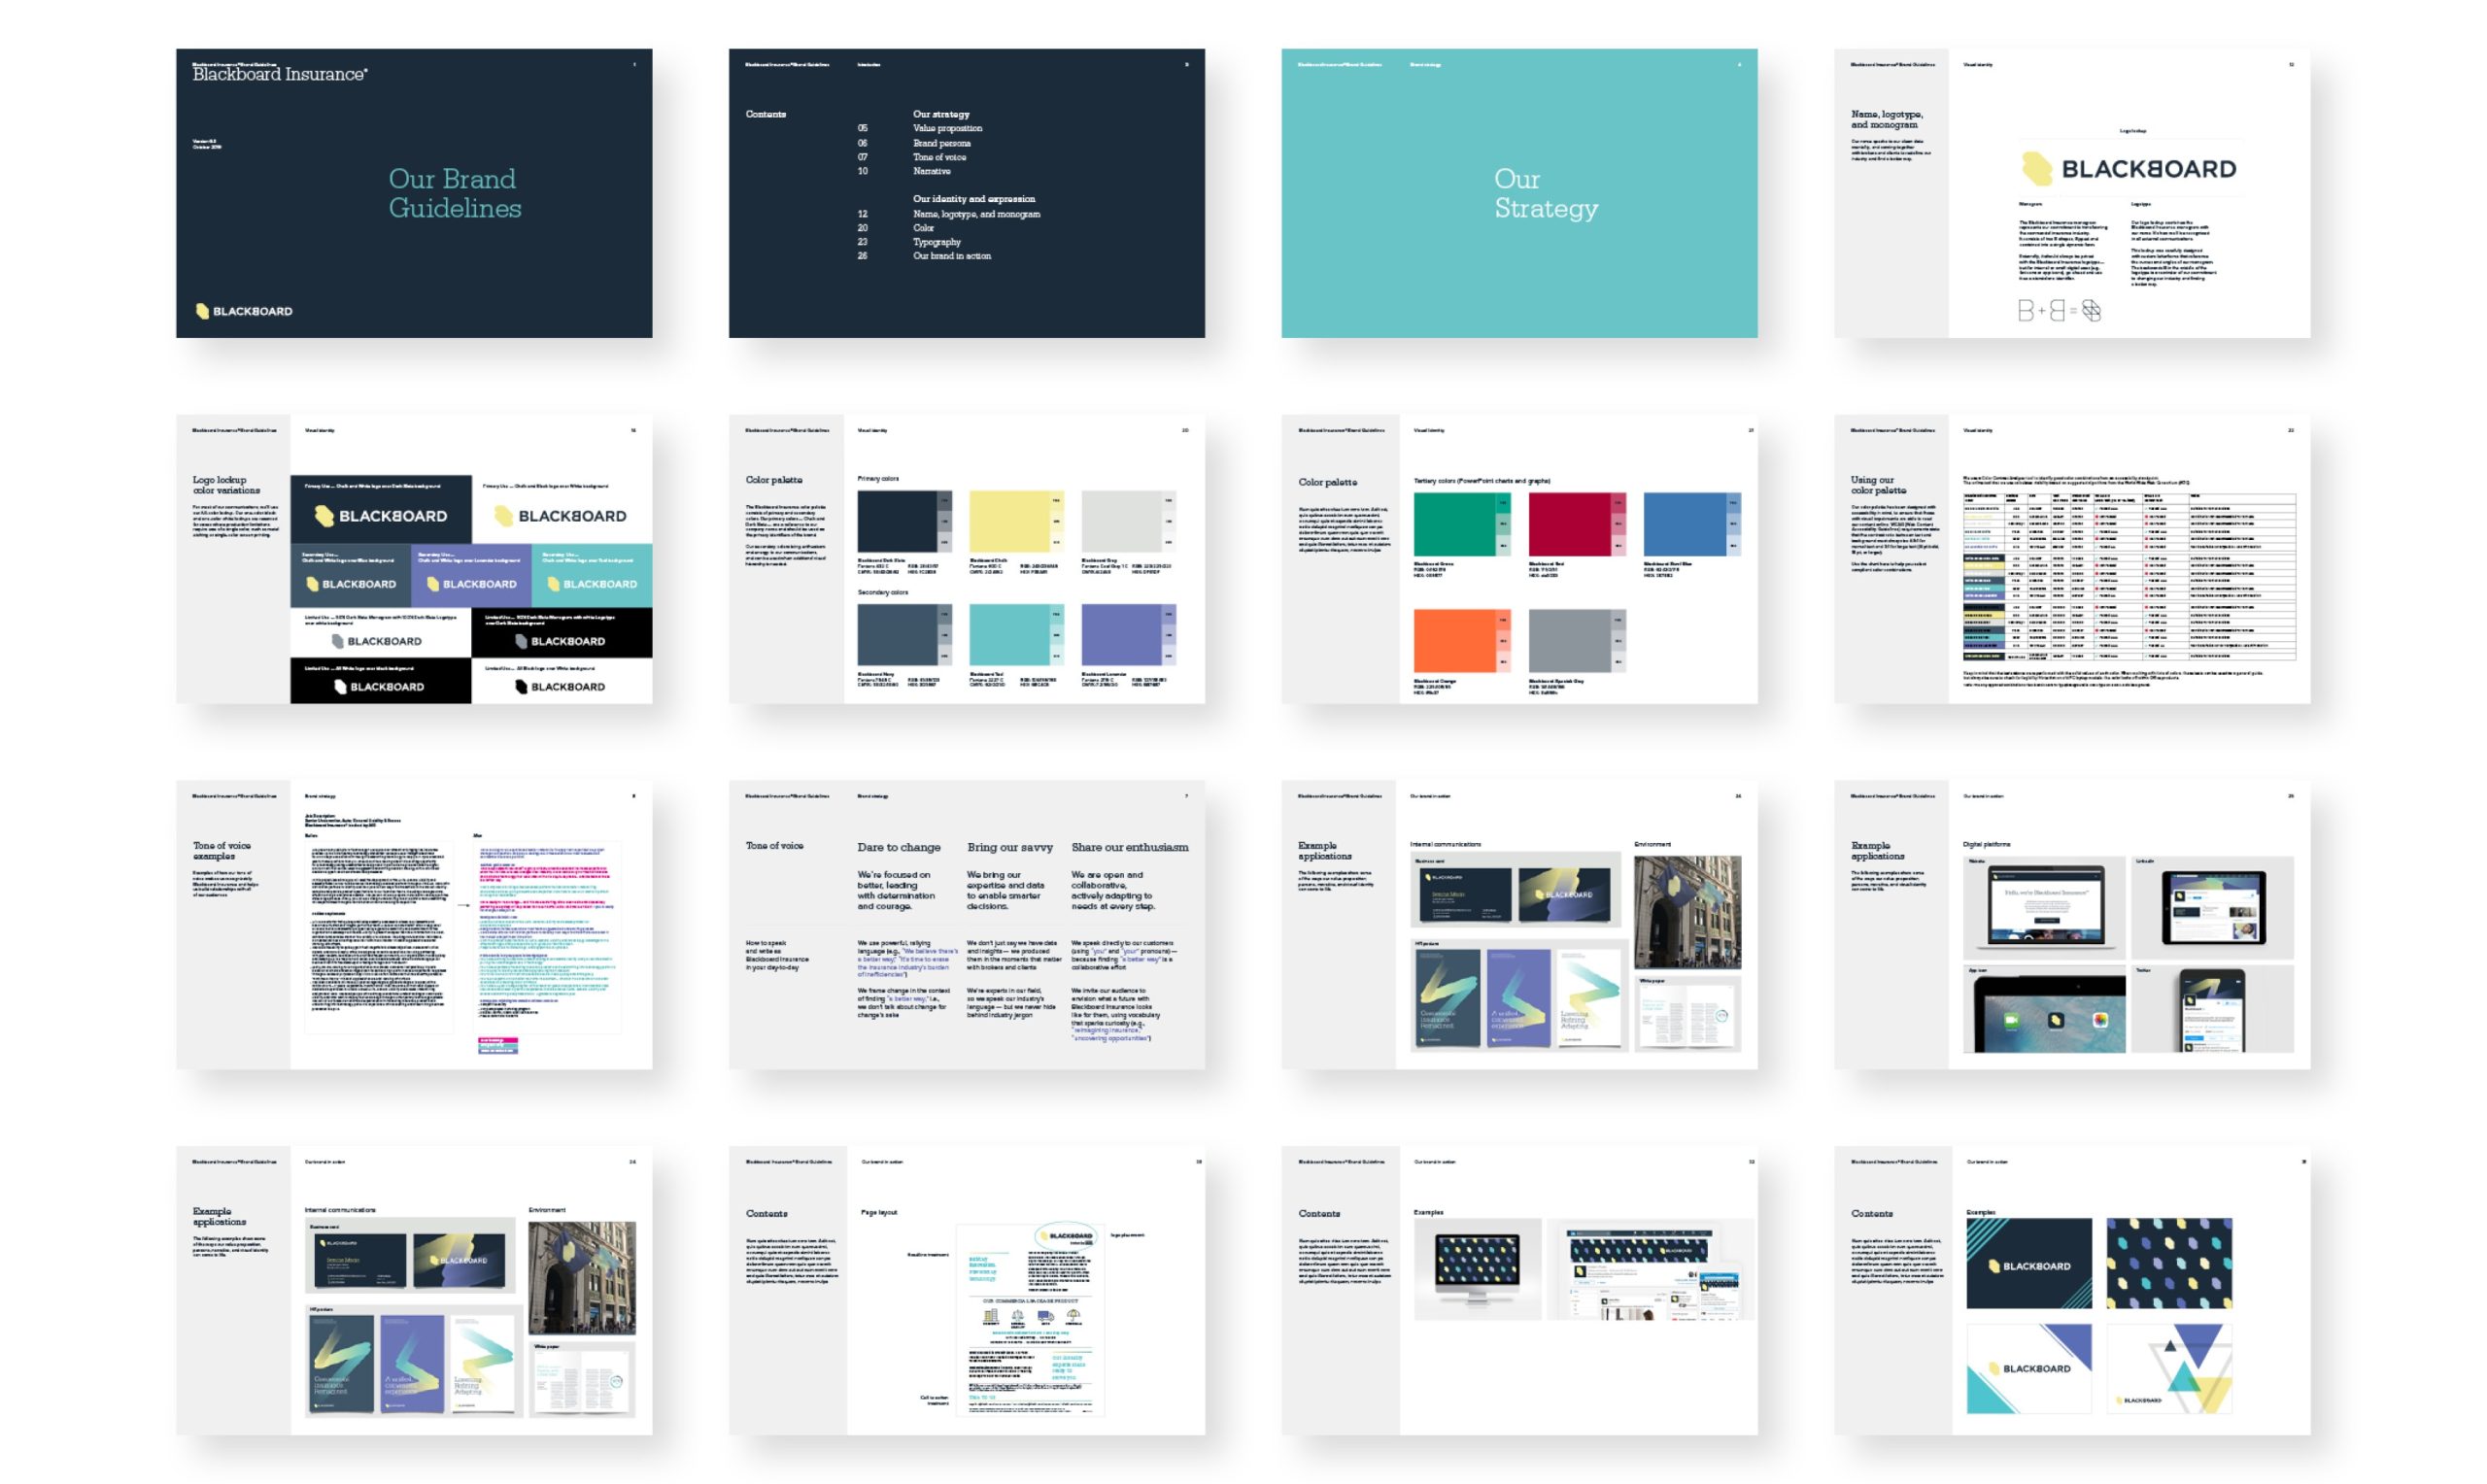2487x1484 pixels.
Task: Click the B+B monogram construction diagram
Action: coord(2058,311)
